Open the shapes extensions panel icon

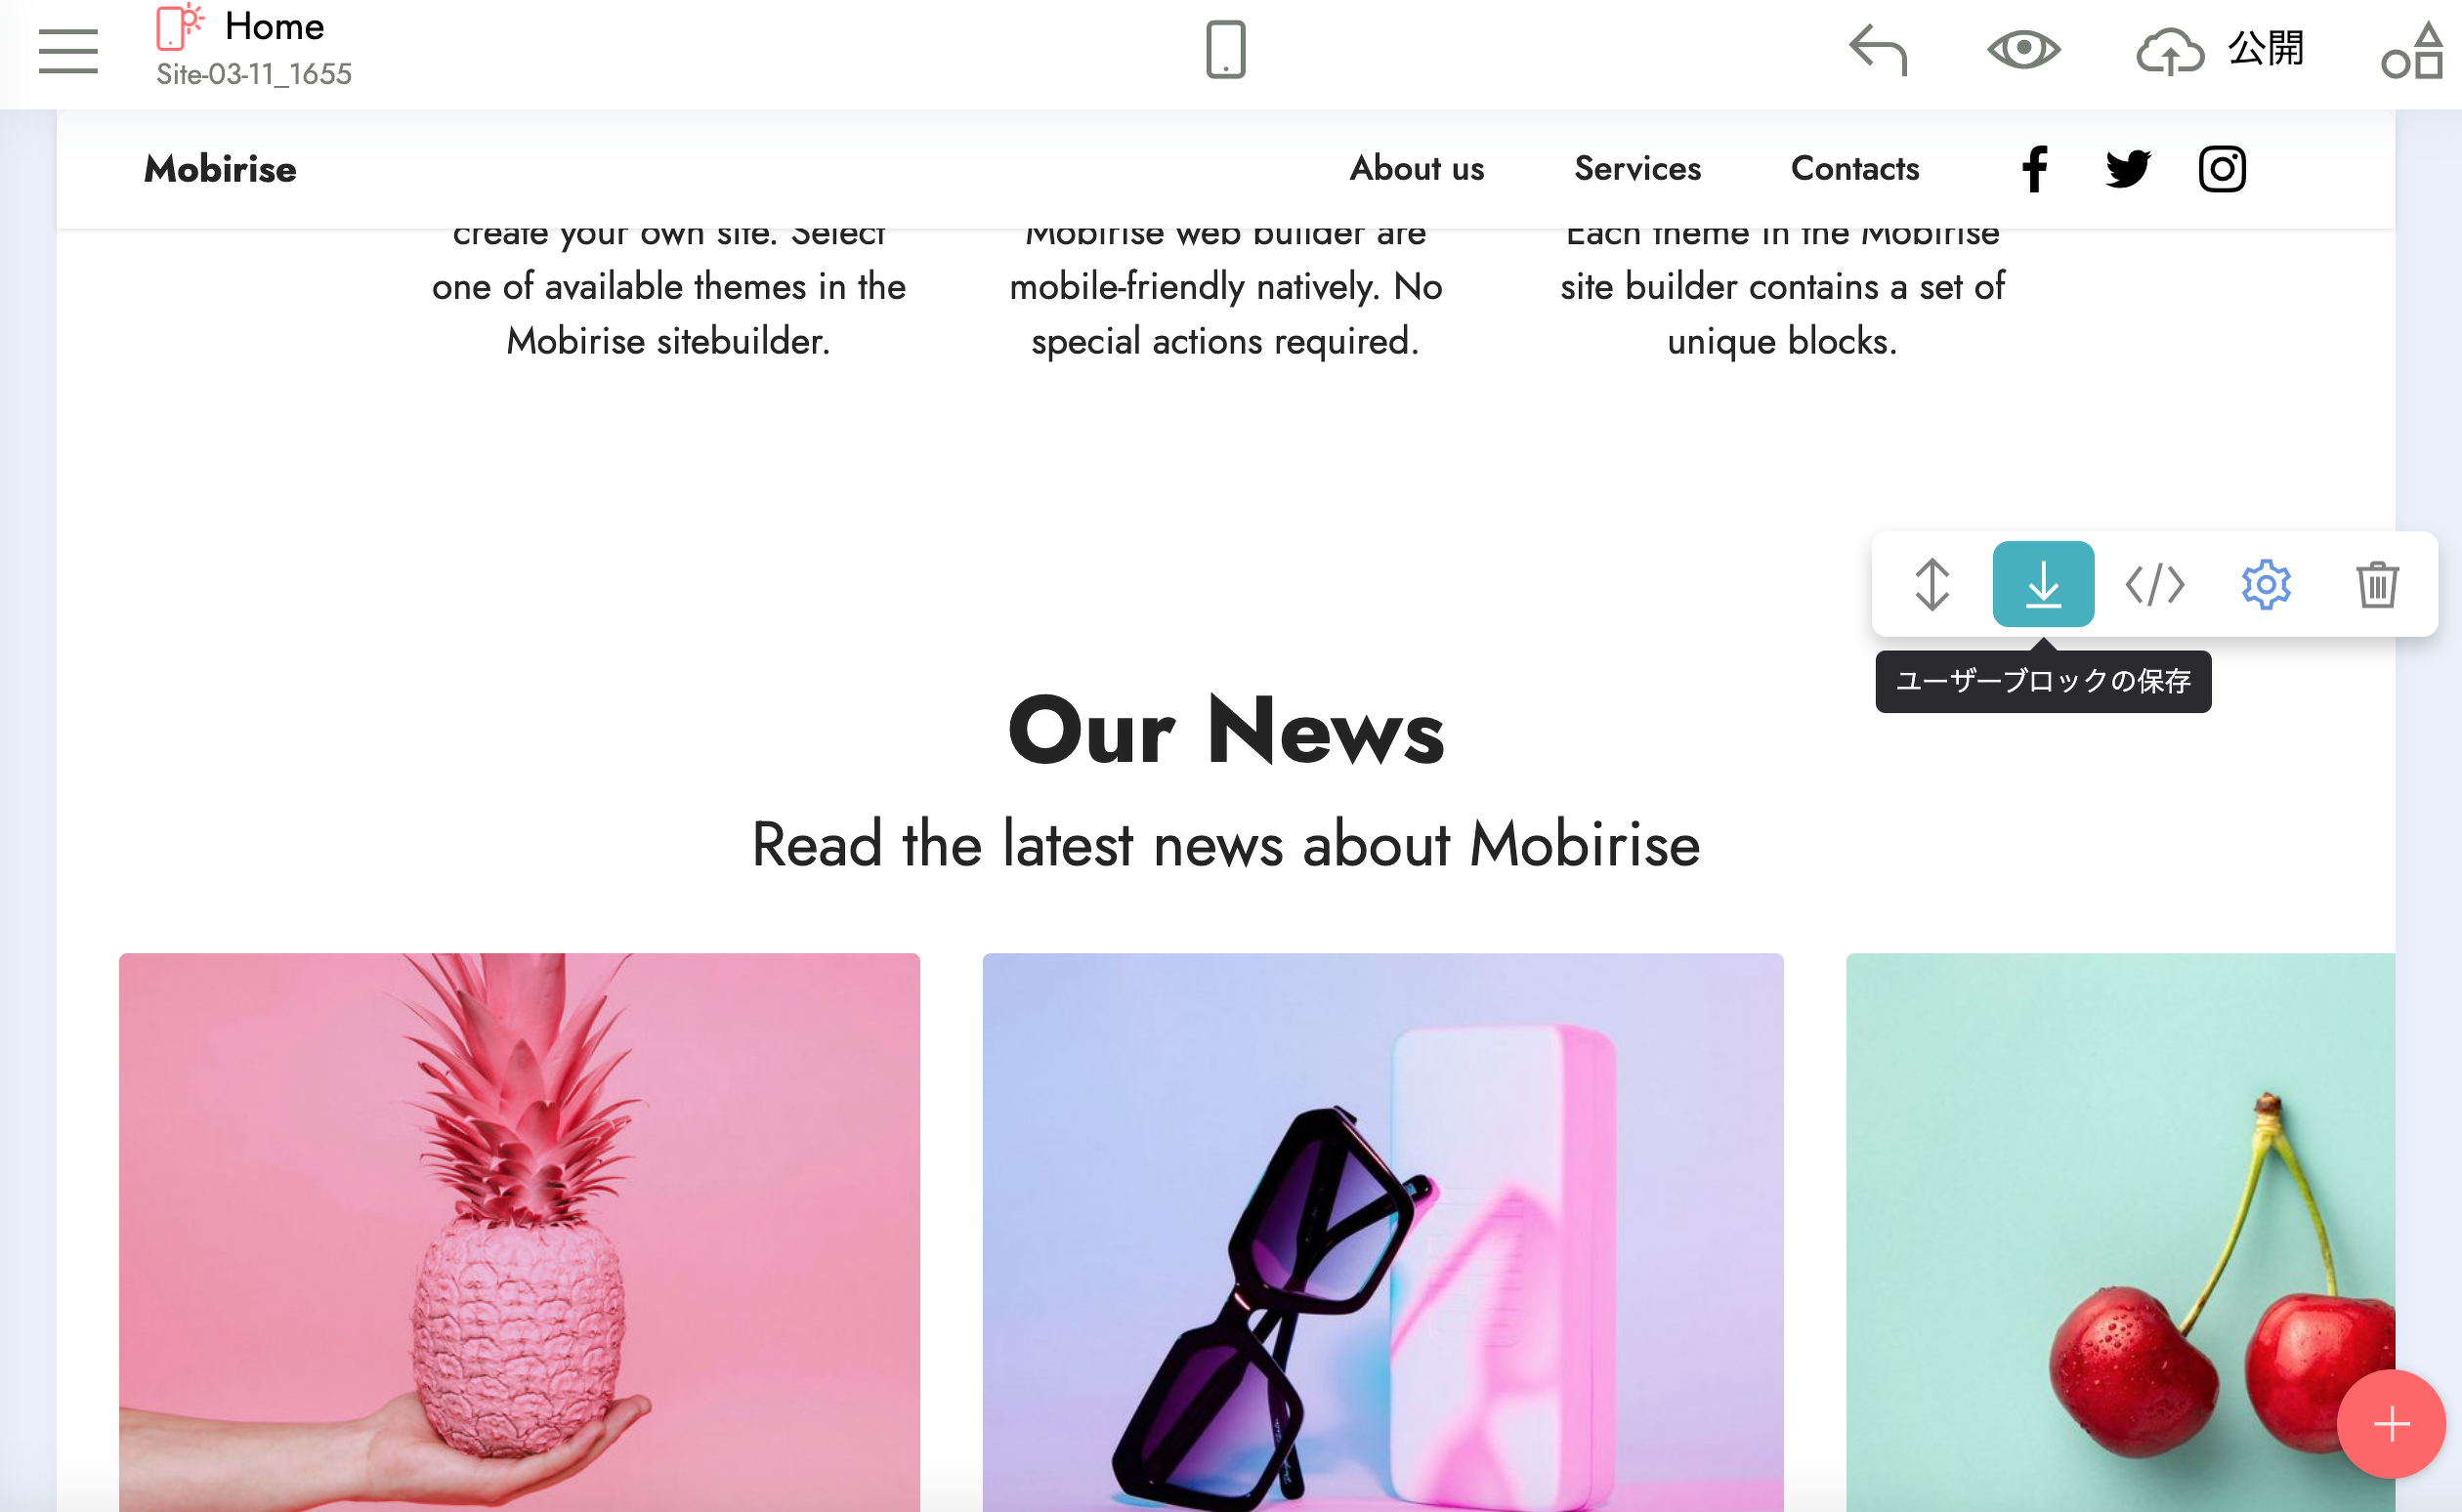2412,51
